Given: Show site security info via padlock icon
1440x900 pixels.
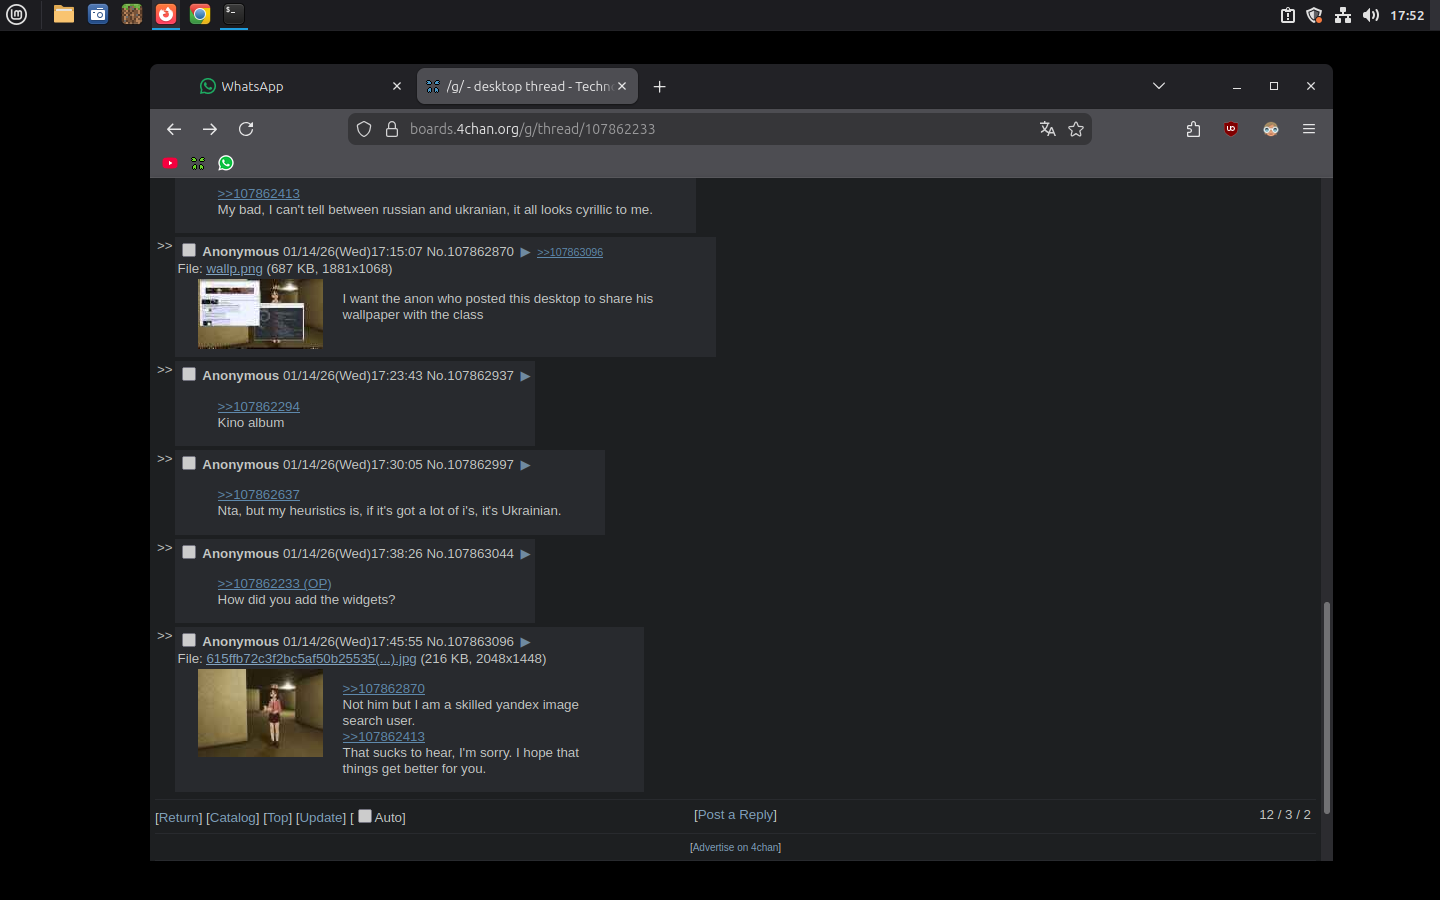Looking at the screenshot, I should [x=392, y=129].
